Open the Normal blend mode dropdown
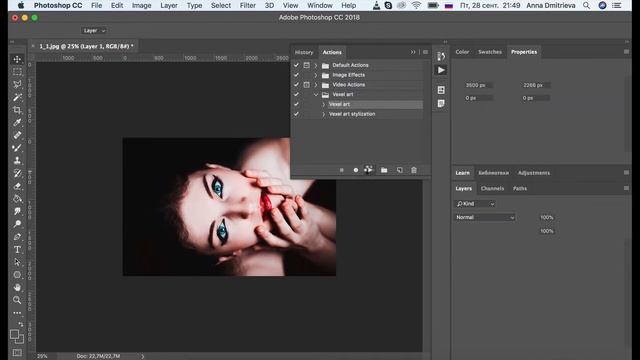This screenshot has height=360, width=640. 485,217
